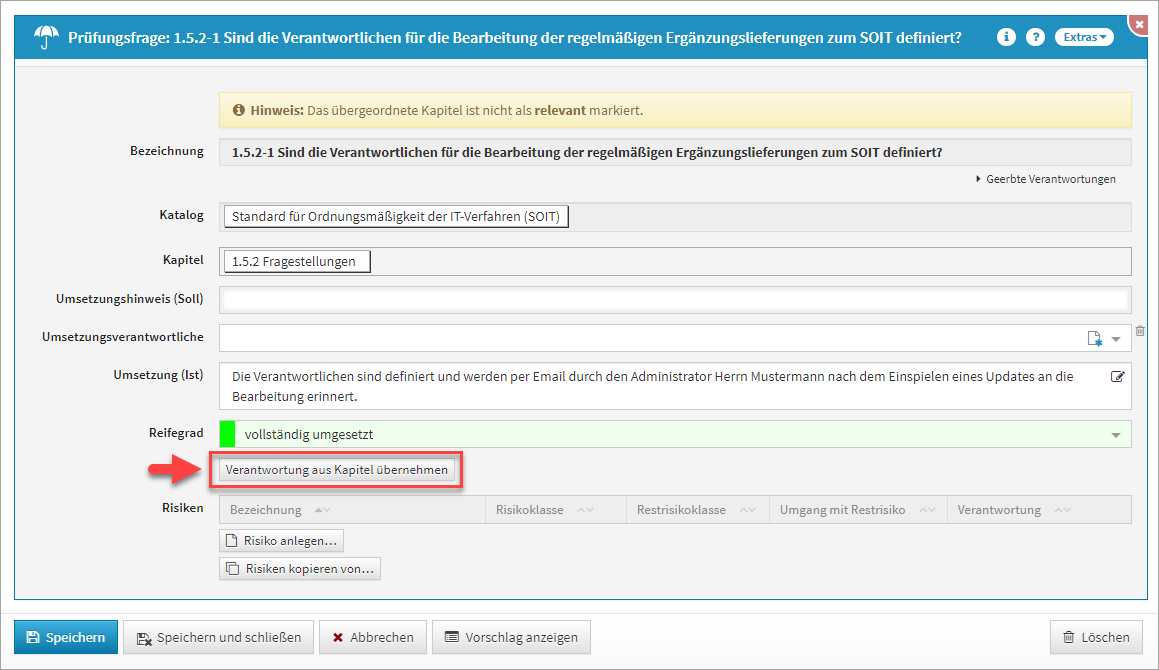Image resolution: width=1159 pixels, height=670 pixels.
Task: Open the Extras dropdown menu
Action: 1084,37
